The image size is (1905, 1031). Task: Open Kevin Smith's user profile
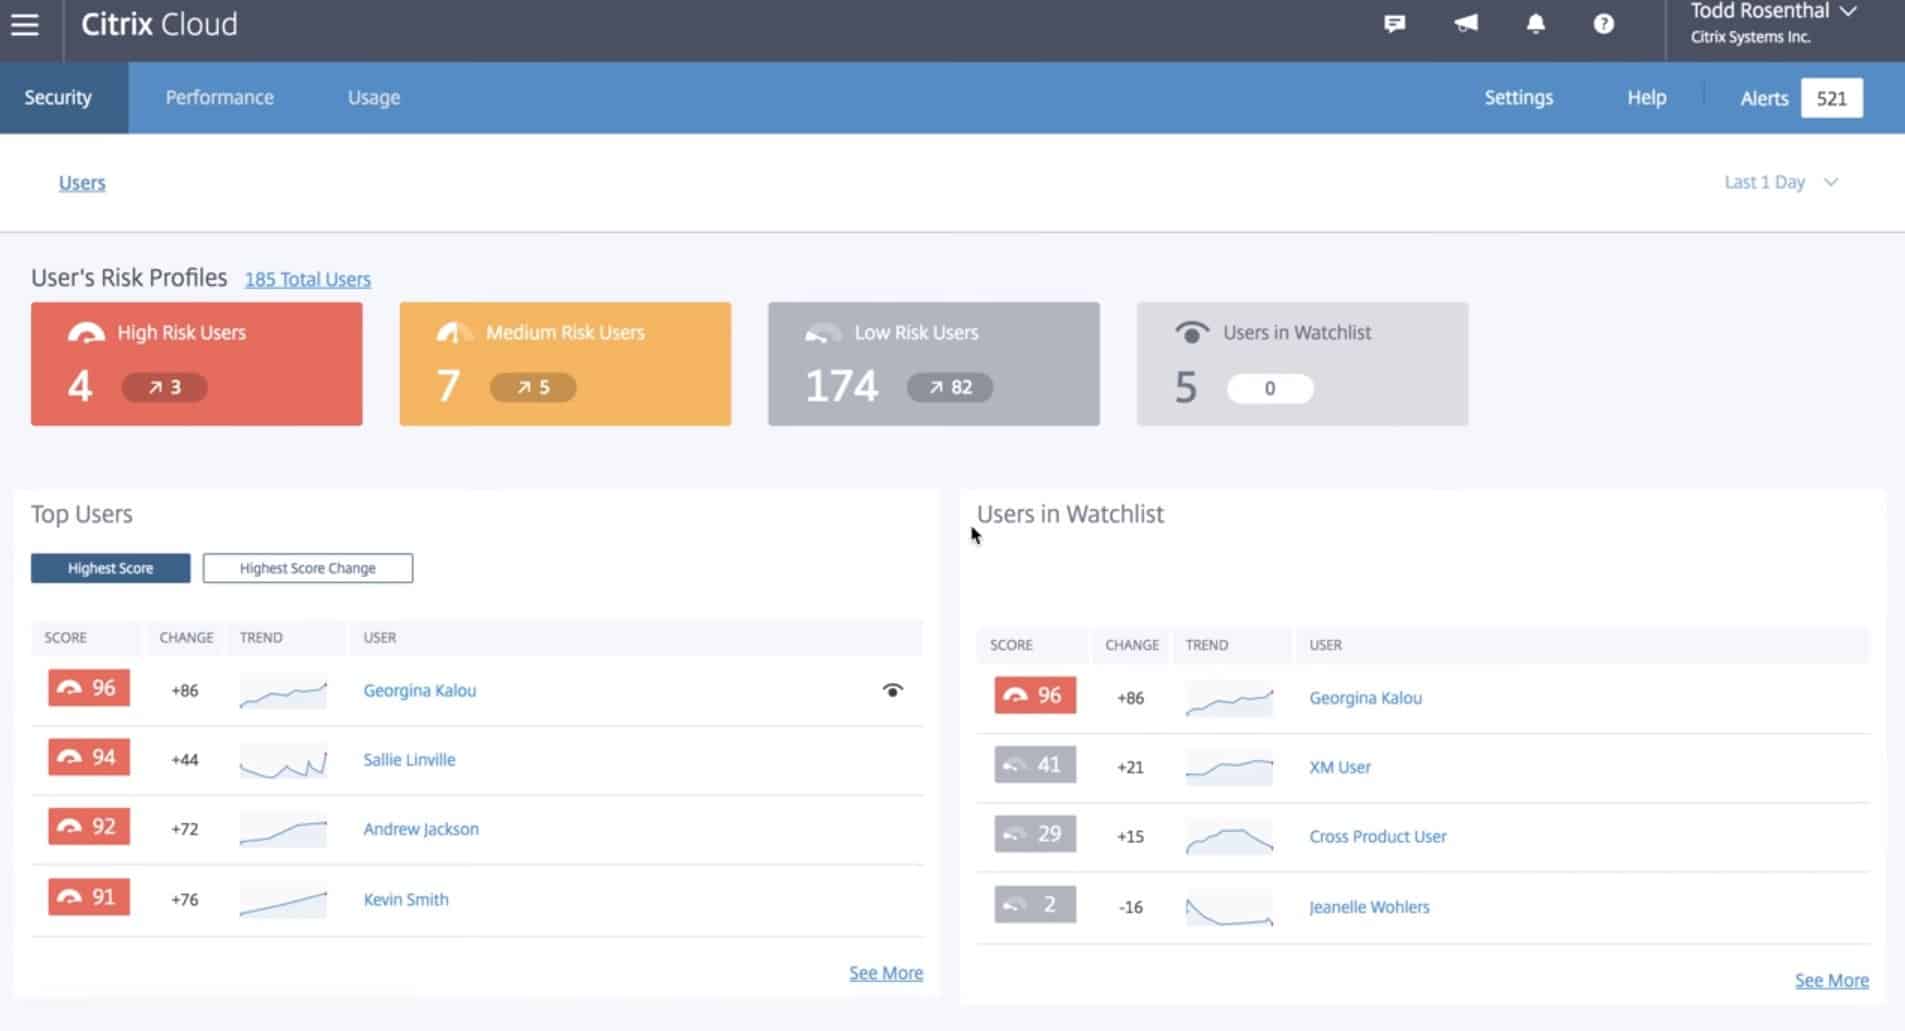click(x=406, y=899)
